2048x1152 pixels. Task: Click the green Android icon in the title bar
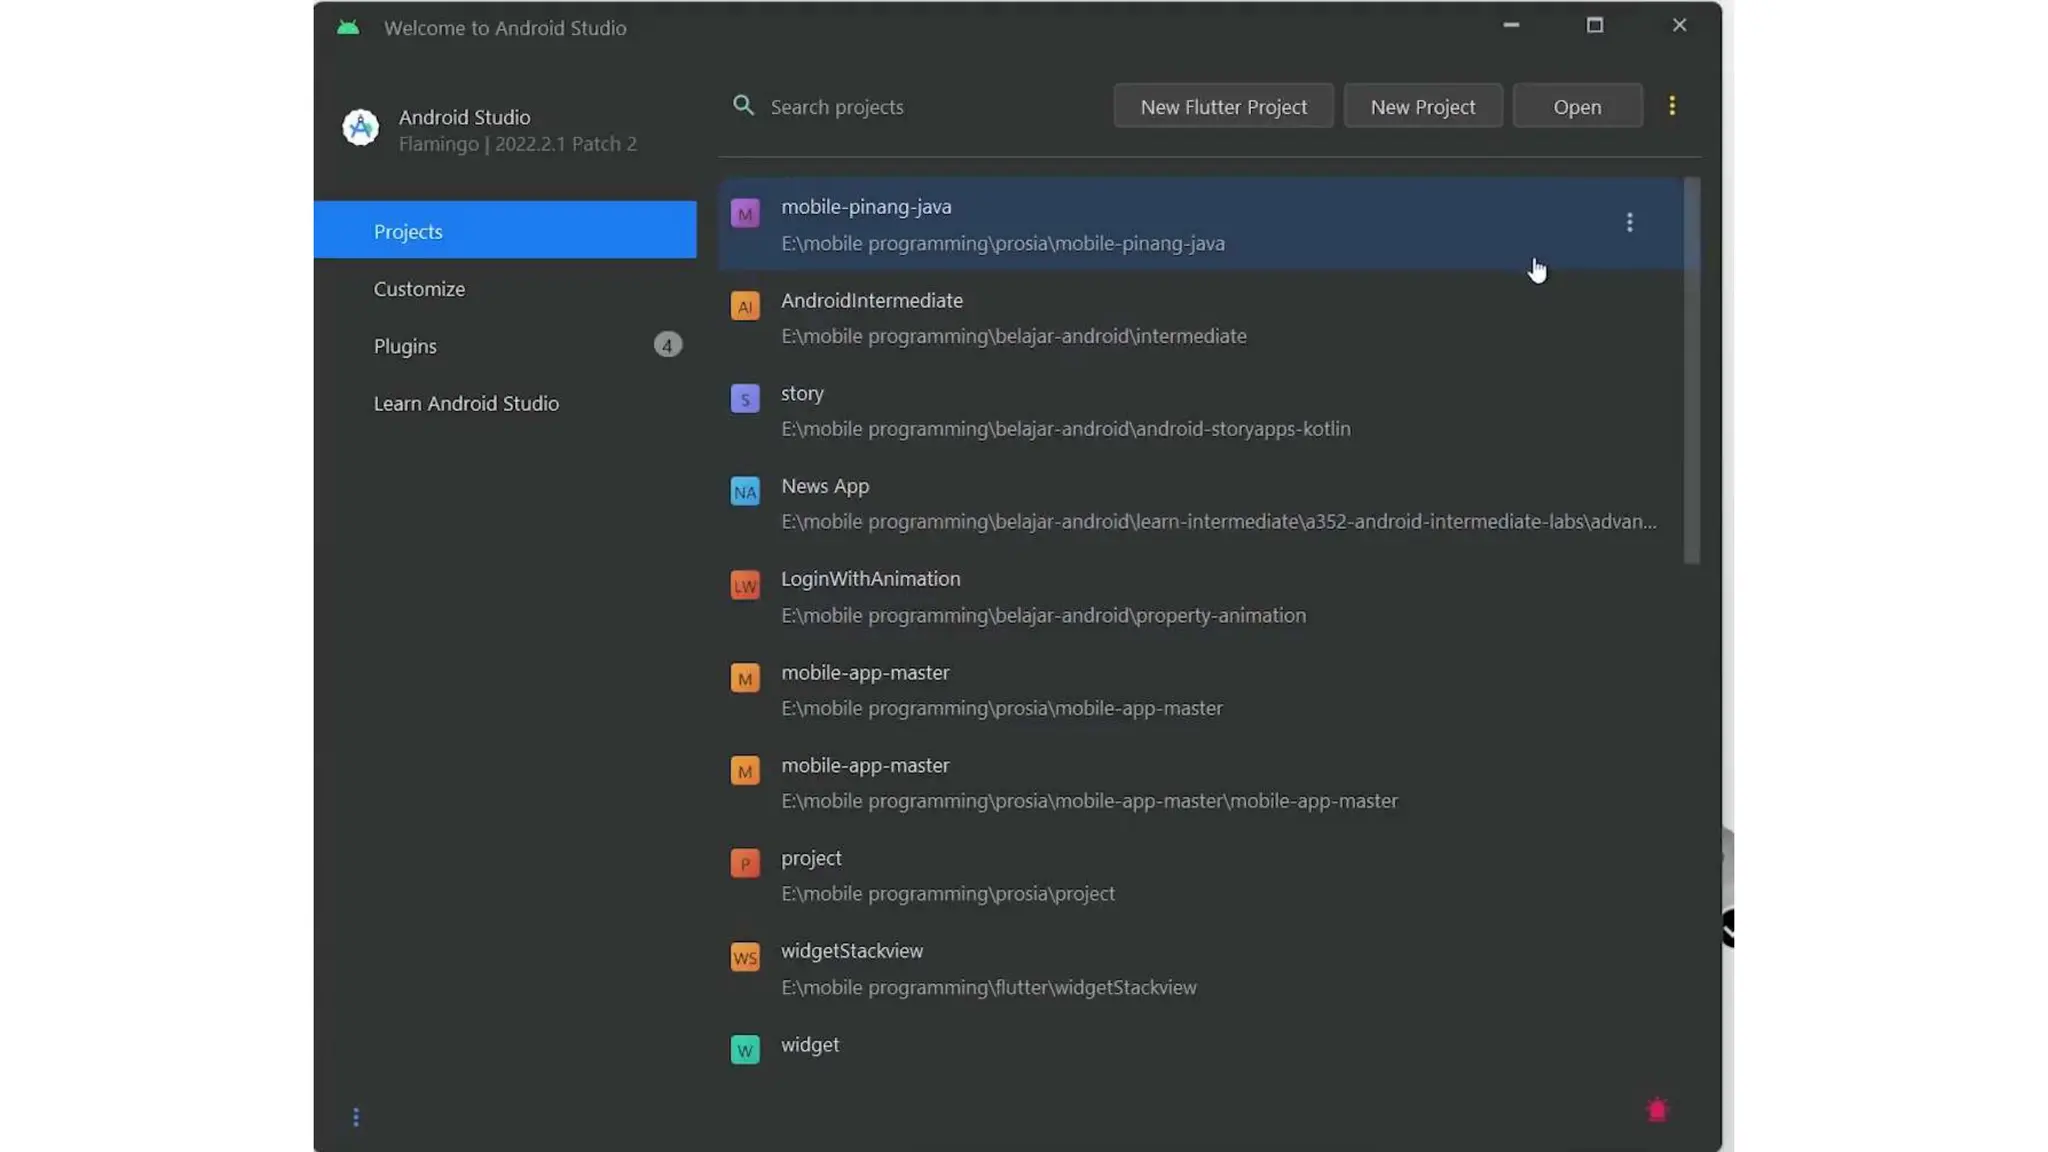click(x=348, y=28)
